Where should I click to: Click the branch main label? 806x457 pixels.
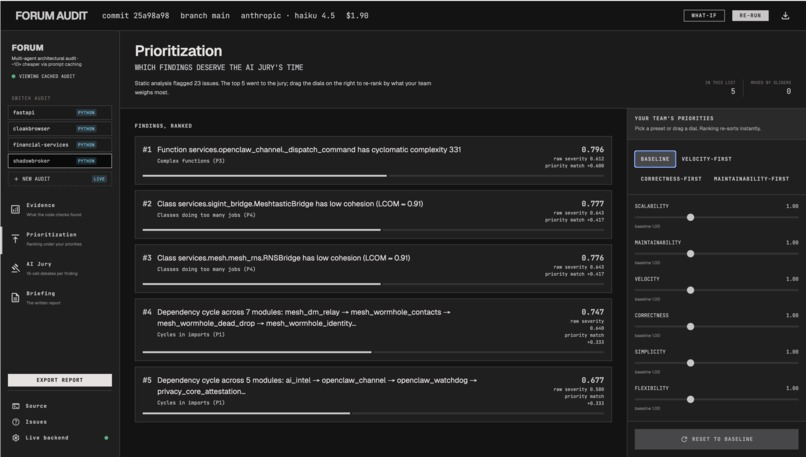pos(205,16)
